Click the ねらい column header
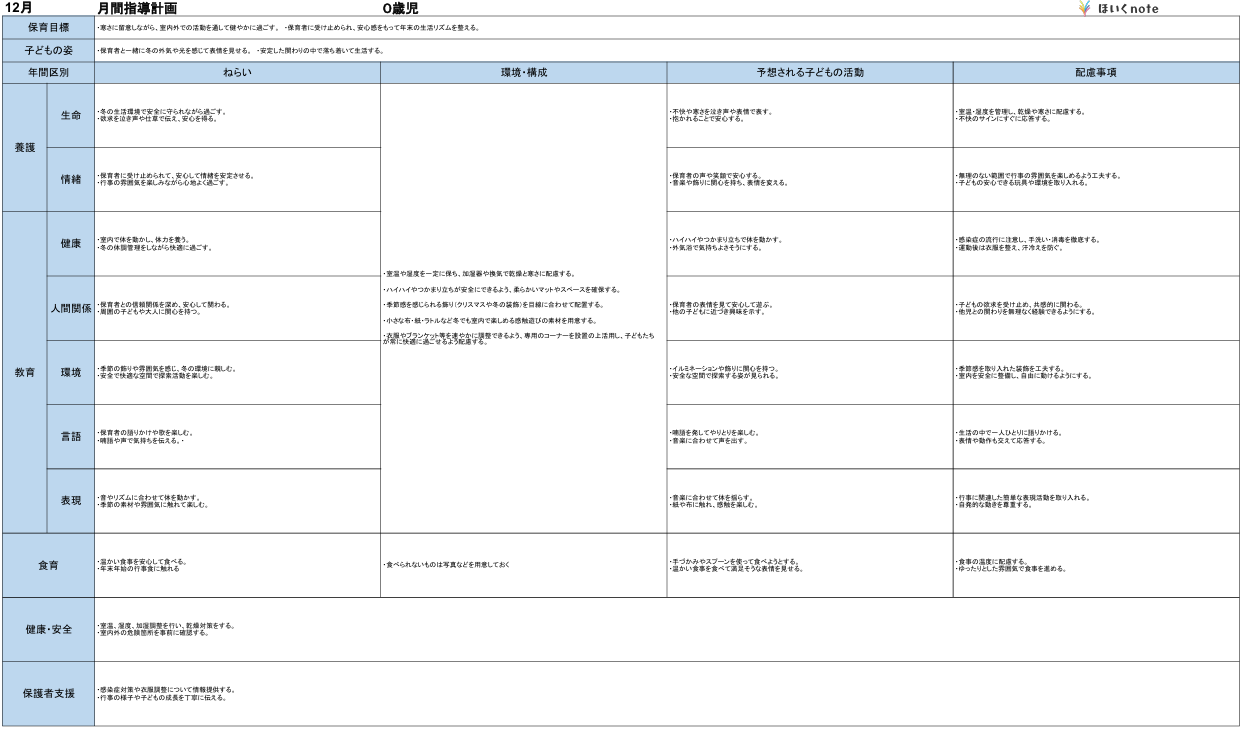 click(237, 72)
